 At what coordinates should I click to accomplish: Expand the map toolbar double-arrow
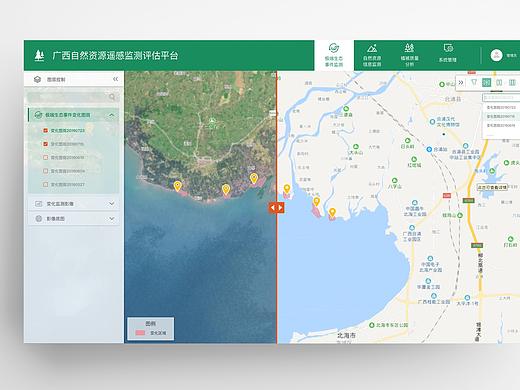461,82
